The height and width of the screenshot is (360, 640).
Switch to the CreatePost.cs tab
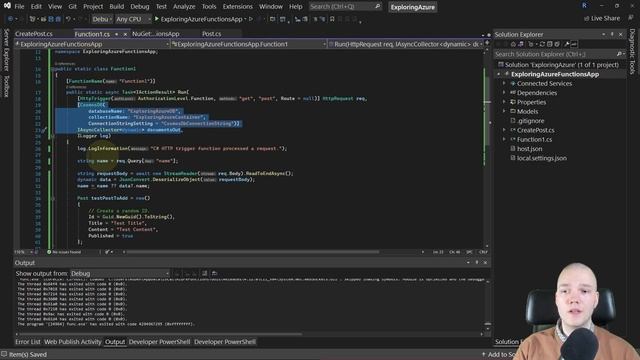tap(34, 34)
